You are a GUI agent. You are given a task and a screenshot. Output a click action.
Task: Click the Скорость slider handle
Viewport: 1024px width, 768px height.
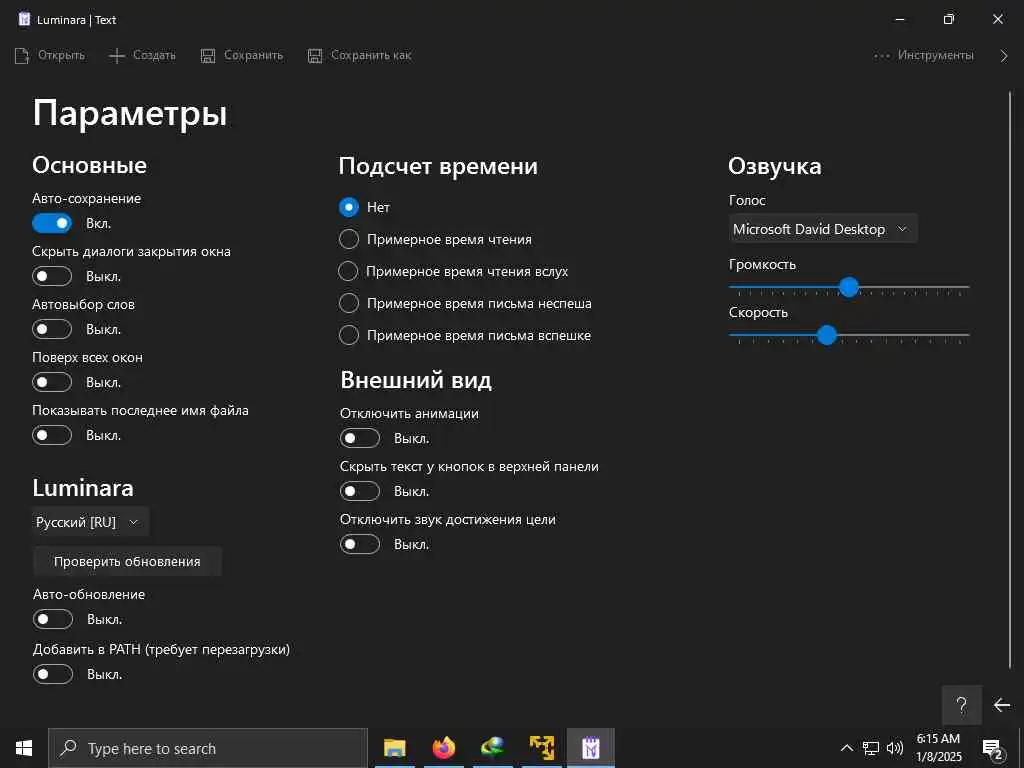(827, 335)
